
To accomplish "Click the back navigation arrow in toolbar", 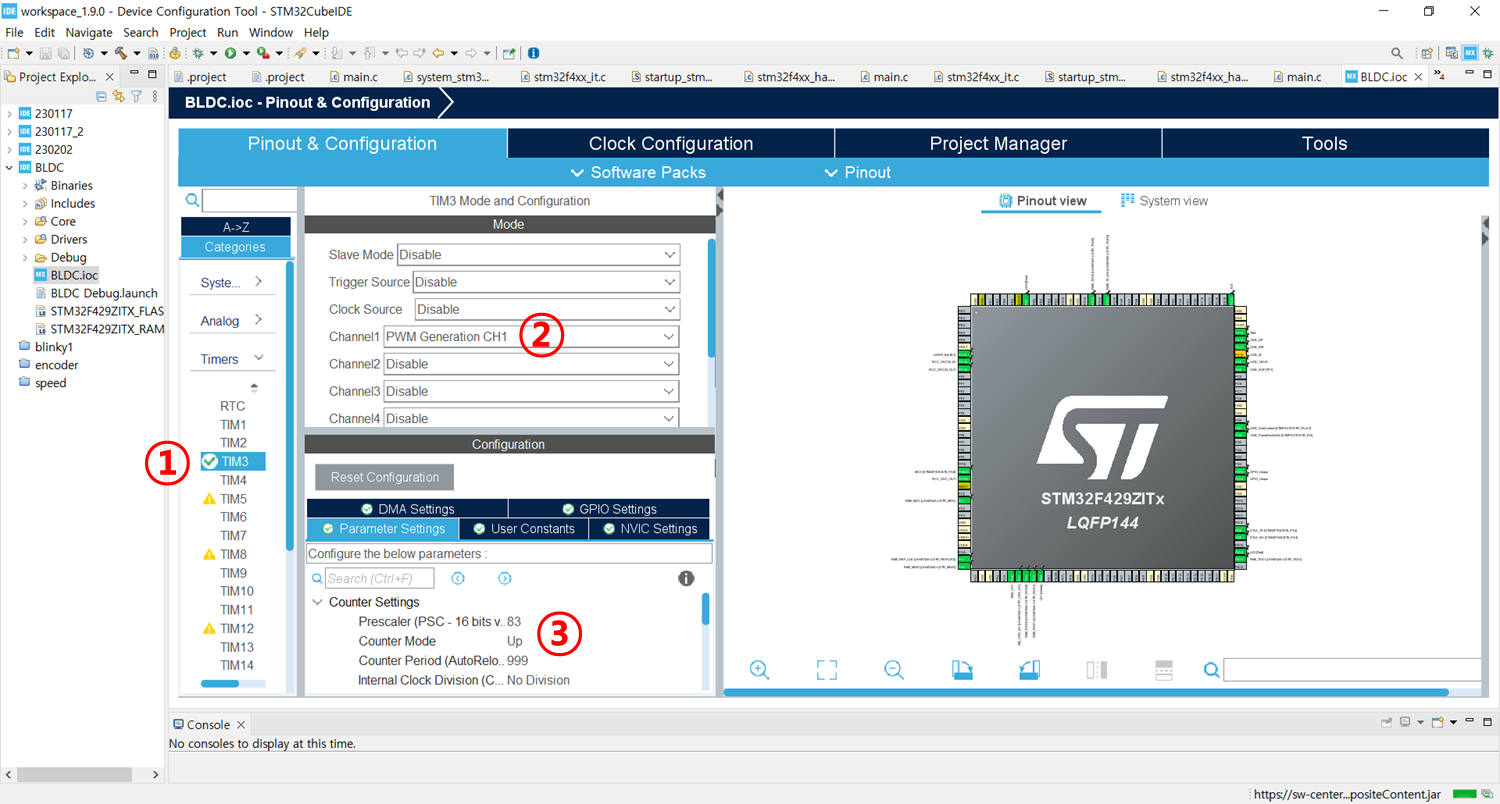I will [438, 53].
